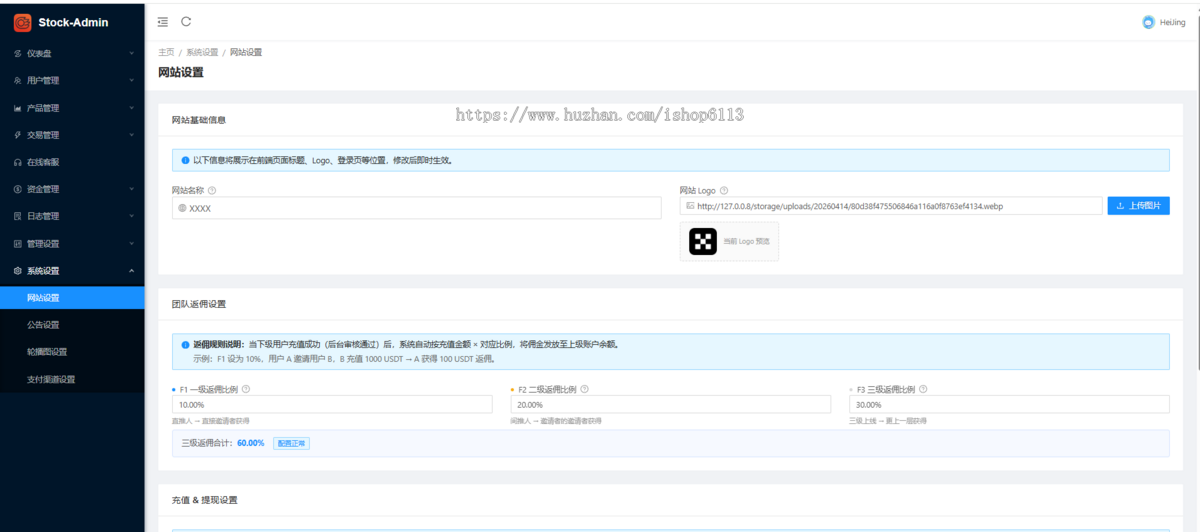The width and height of the screenshot is (1200, 532).
Task: Focus the 网站名称 input field
Action: point(416,208)
